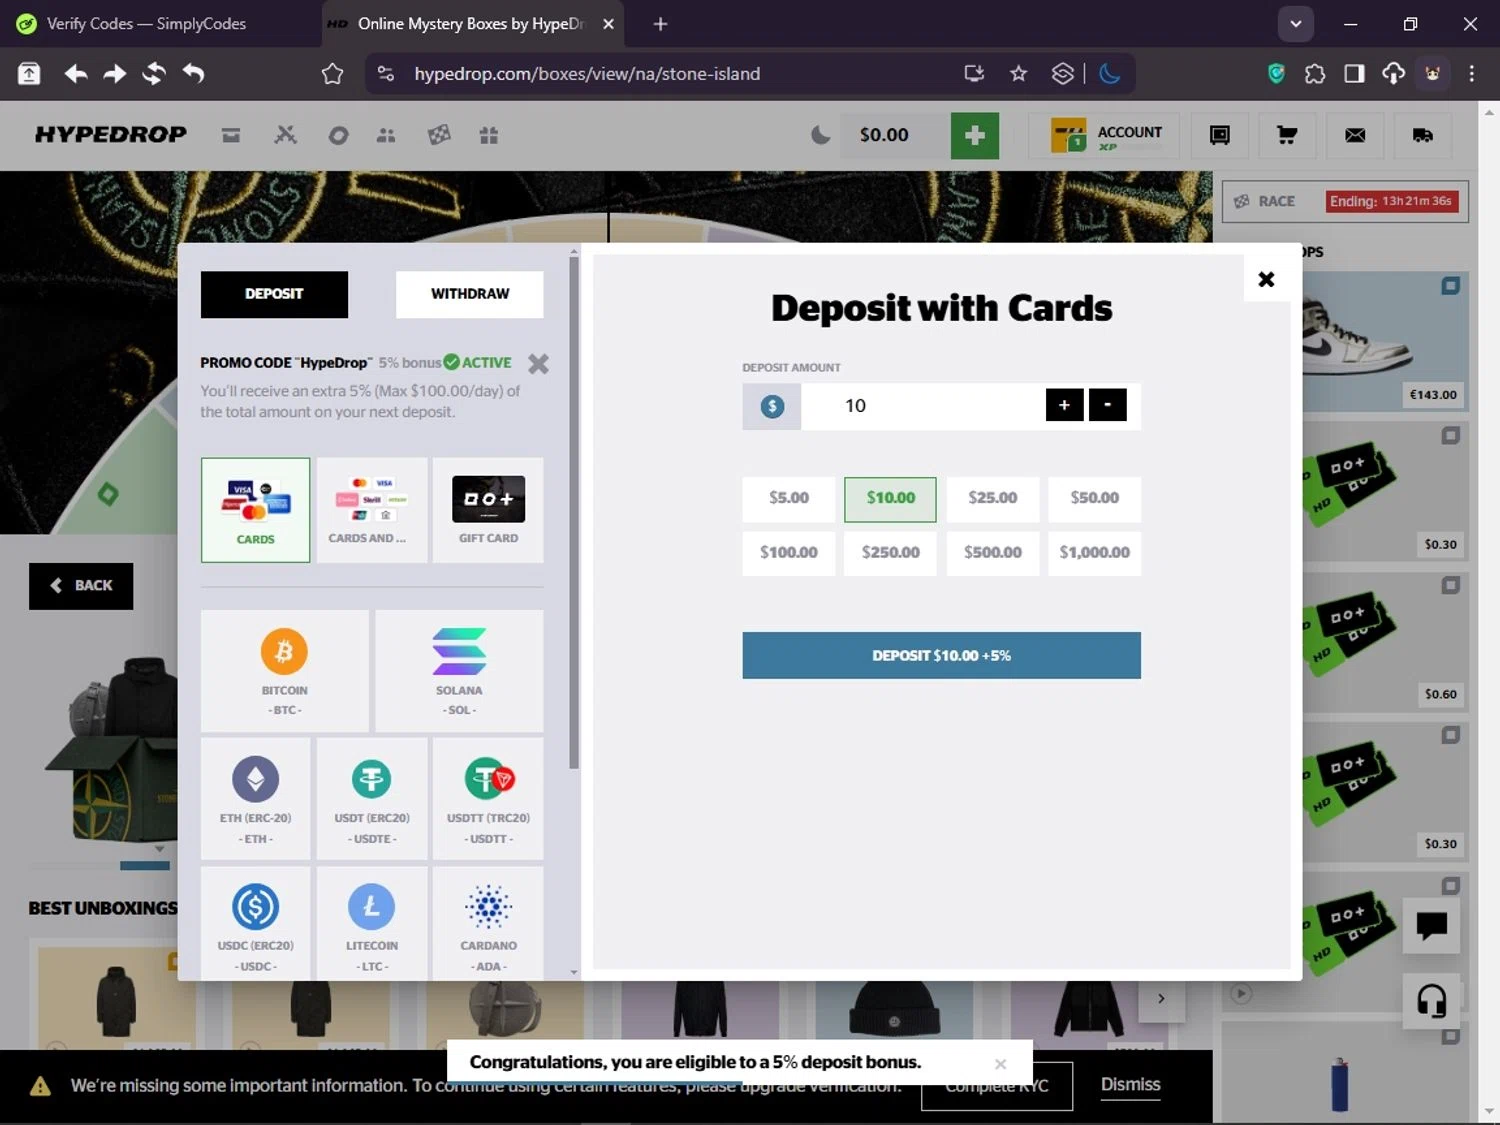Toggle dark mode moon icon in HypeDrop header

(x=820, y=135)
